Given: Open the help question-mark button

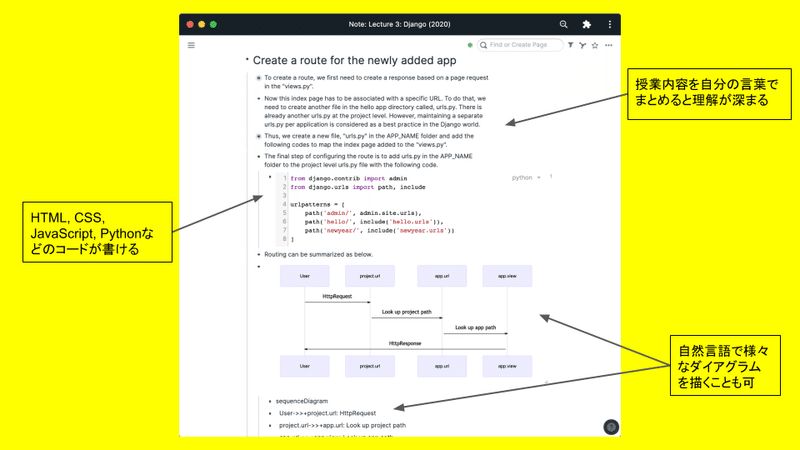Looking at the screenshot, I should coord(611,427).
